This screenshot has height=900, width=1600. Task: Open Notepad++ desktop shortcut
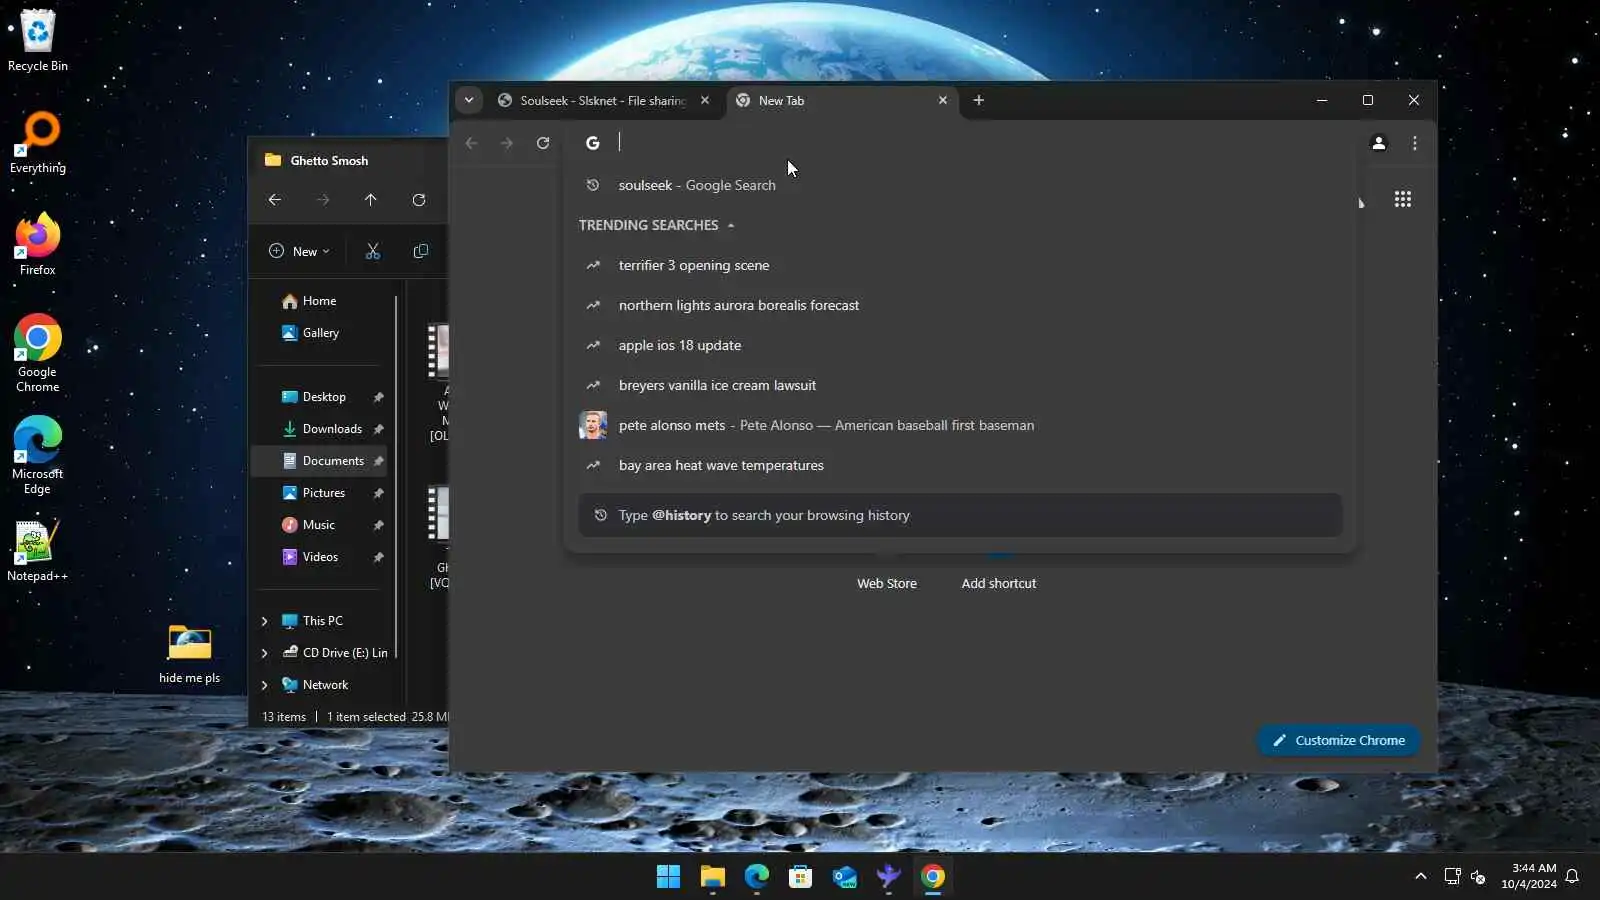point(38,551)
